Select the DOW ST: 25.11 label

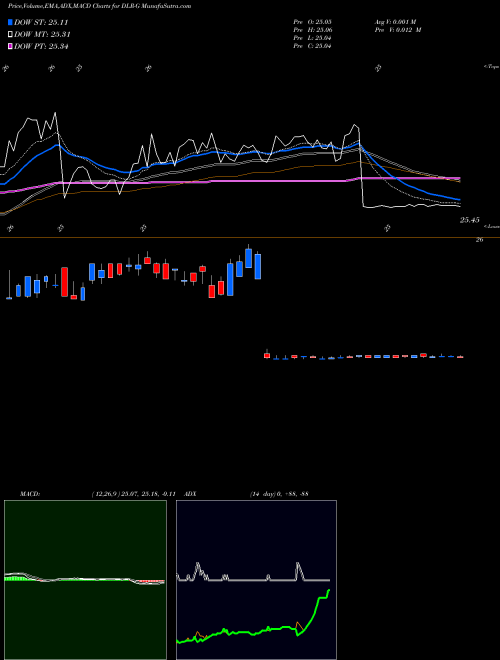pos(41,22)
